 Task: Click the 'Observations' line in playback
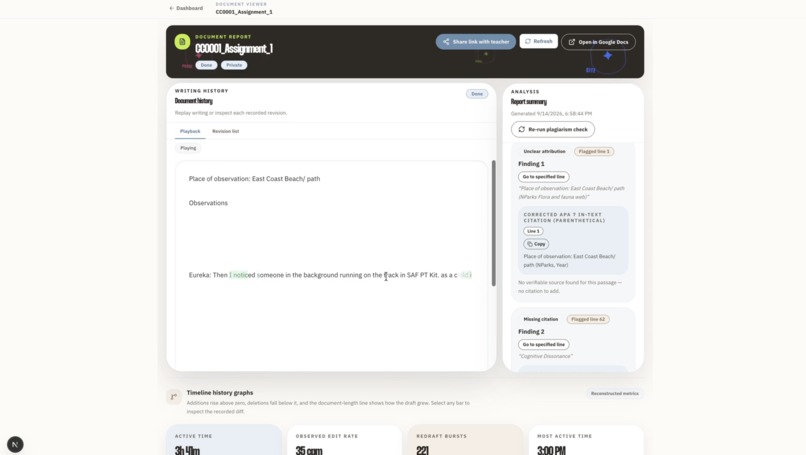(x=208, y=203)
